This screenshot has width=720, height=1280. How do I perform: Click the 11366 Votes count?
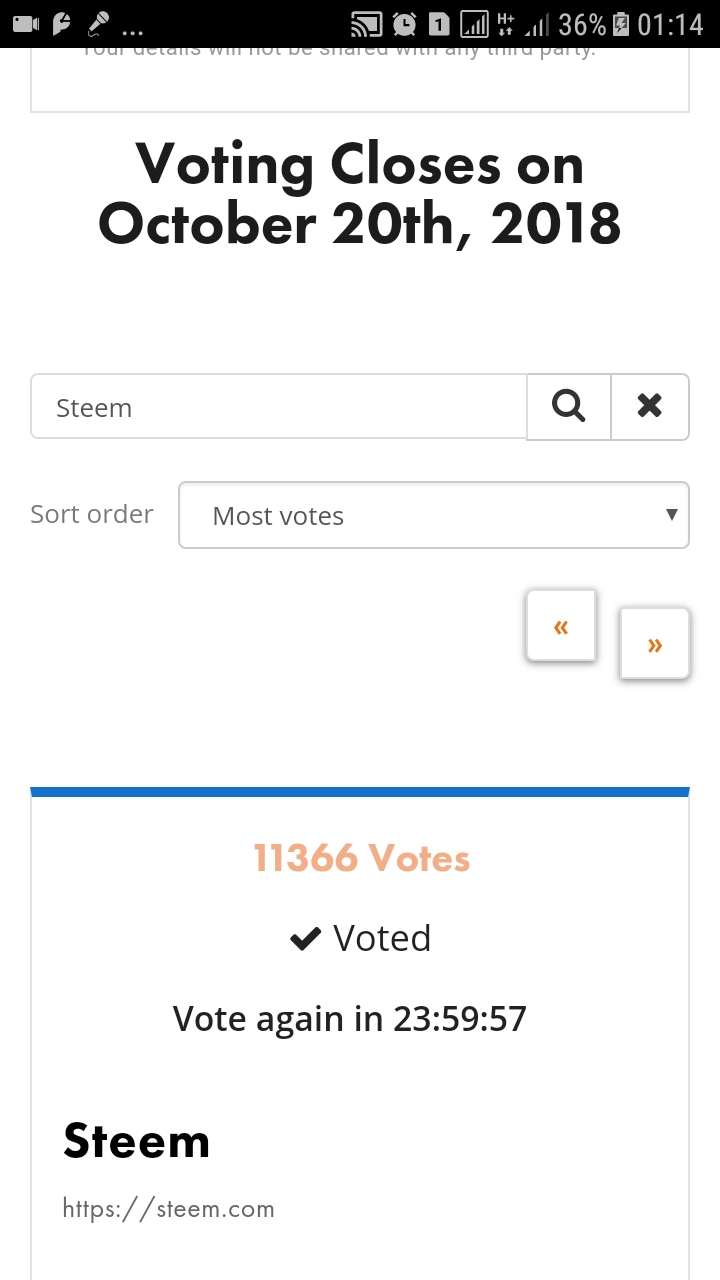pos(361,858)
